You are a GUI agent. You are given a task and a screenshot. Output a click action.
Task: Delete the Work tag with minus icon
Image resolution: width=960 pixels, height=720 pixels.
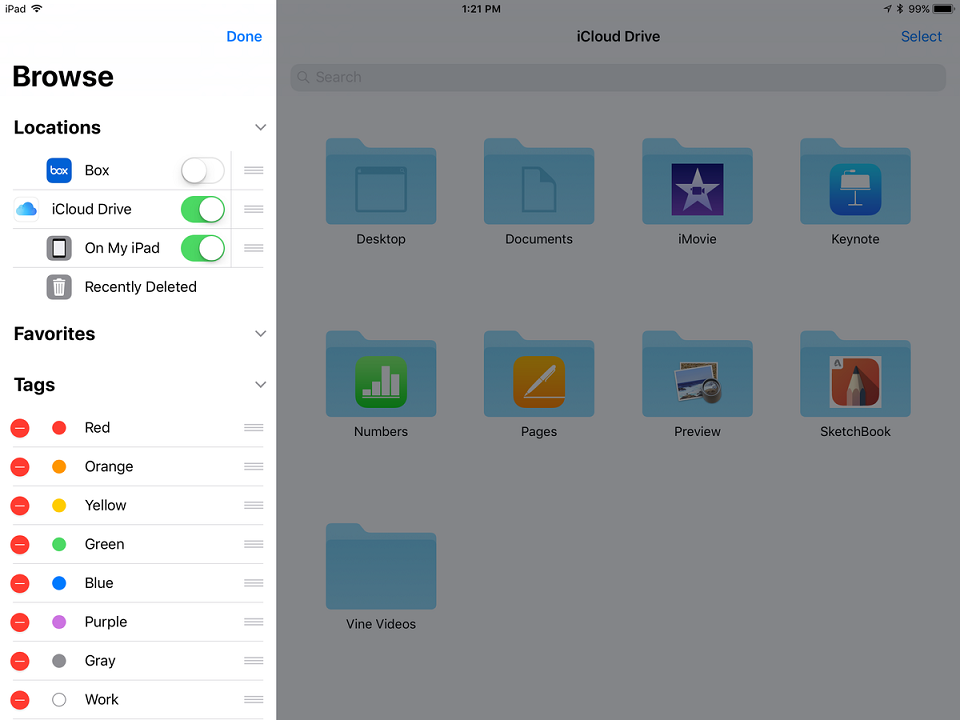pos(20,700)
